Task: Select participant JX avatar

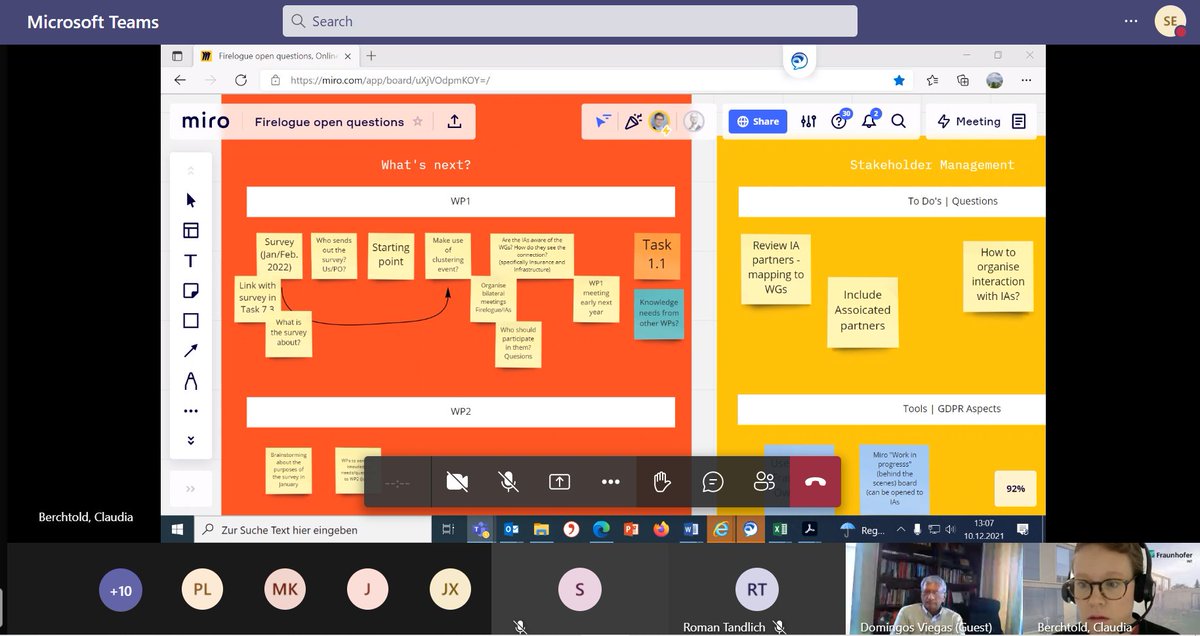Action: click(x=450, y=590)
